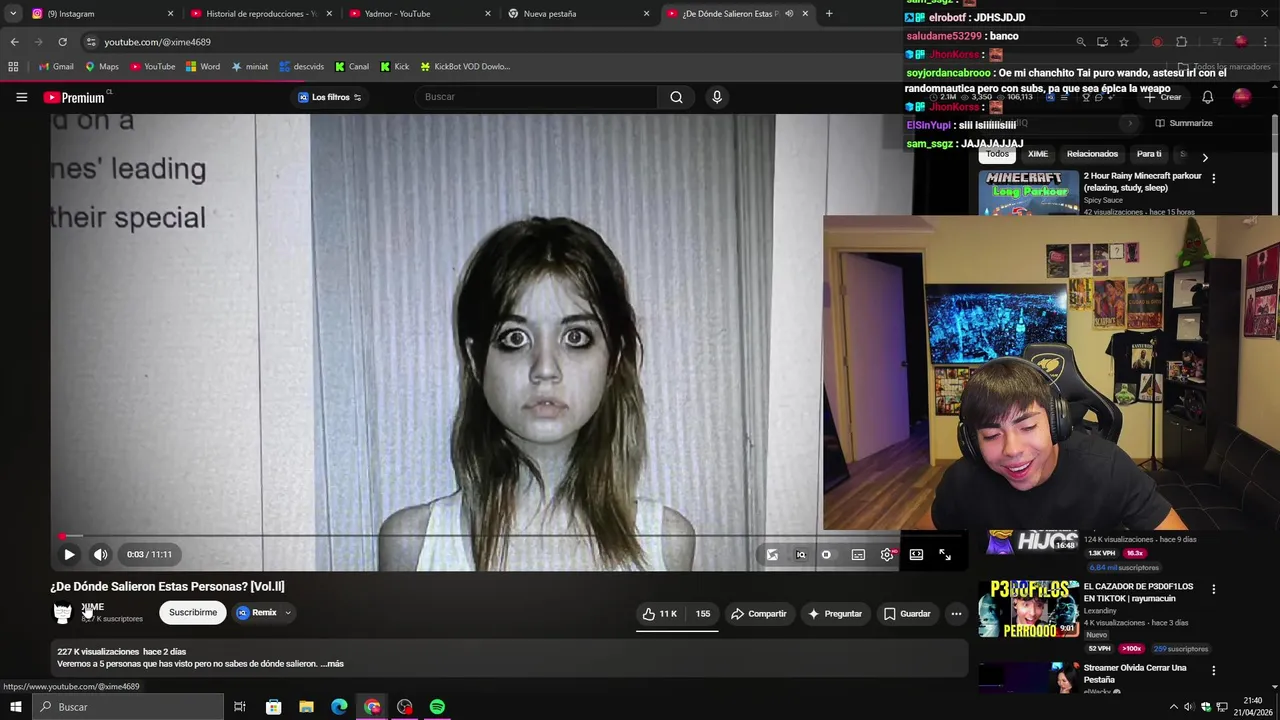Save video with Guardar
Viewport: 1280px width, 720px height.
click(x=907, y=614)
